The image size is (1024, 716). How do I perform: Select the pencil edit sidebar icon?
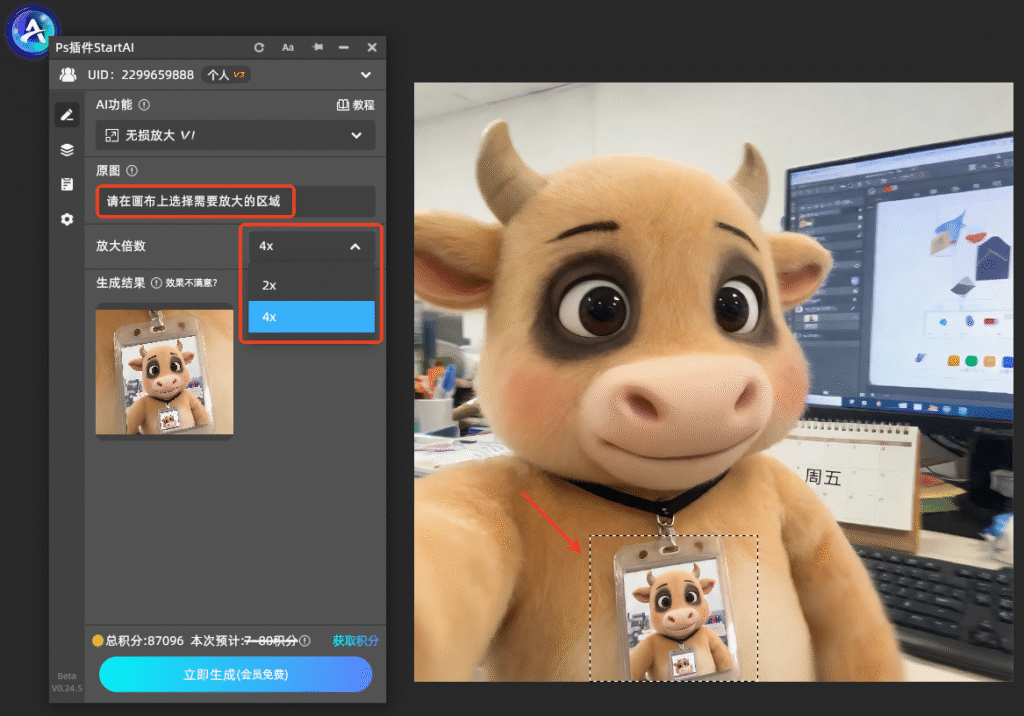pos(67,115)
